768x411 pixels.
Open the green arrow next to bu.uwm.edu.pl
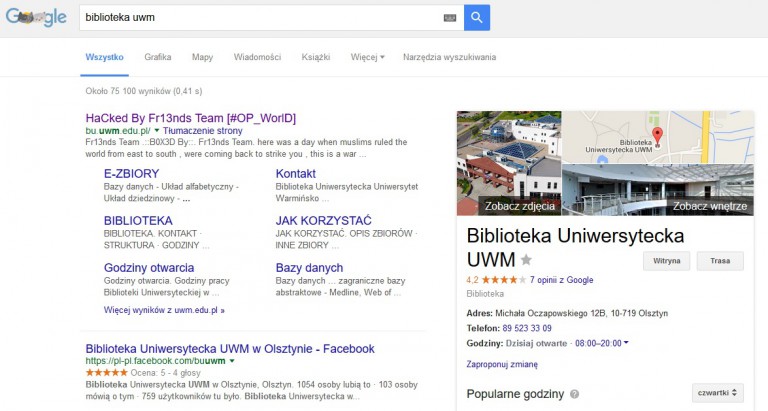click(x=158, y=131)
